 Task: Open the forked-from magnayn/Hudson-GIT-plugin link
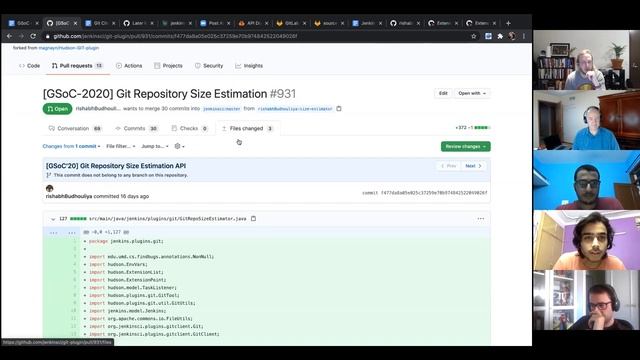click(x=69, y=48)
